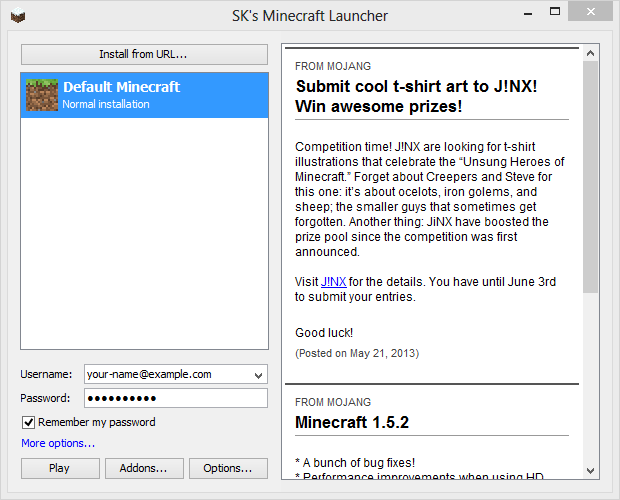Click the news panel scrollbar thumb
This screenshot has height=500, width=620.
(590, 177)
